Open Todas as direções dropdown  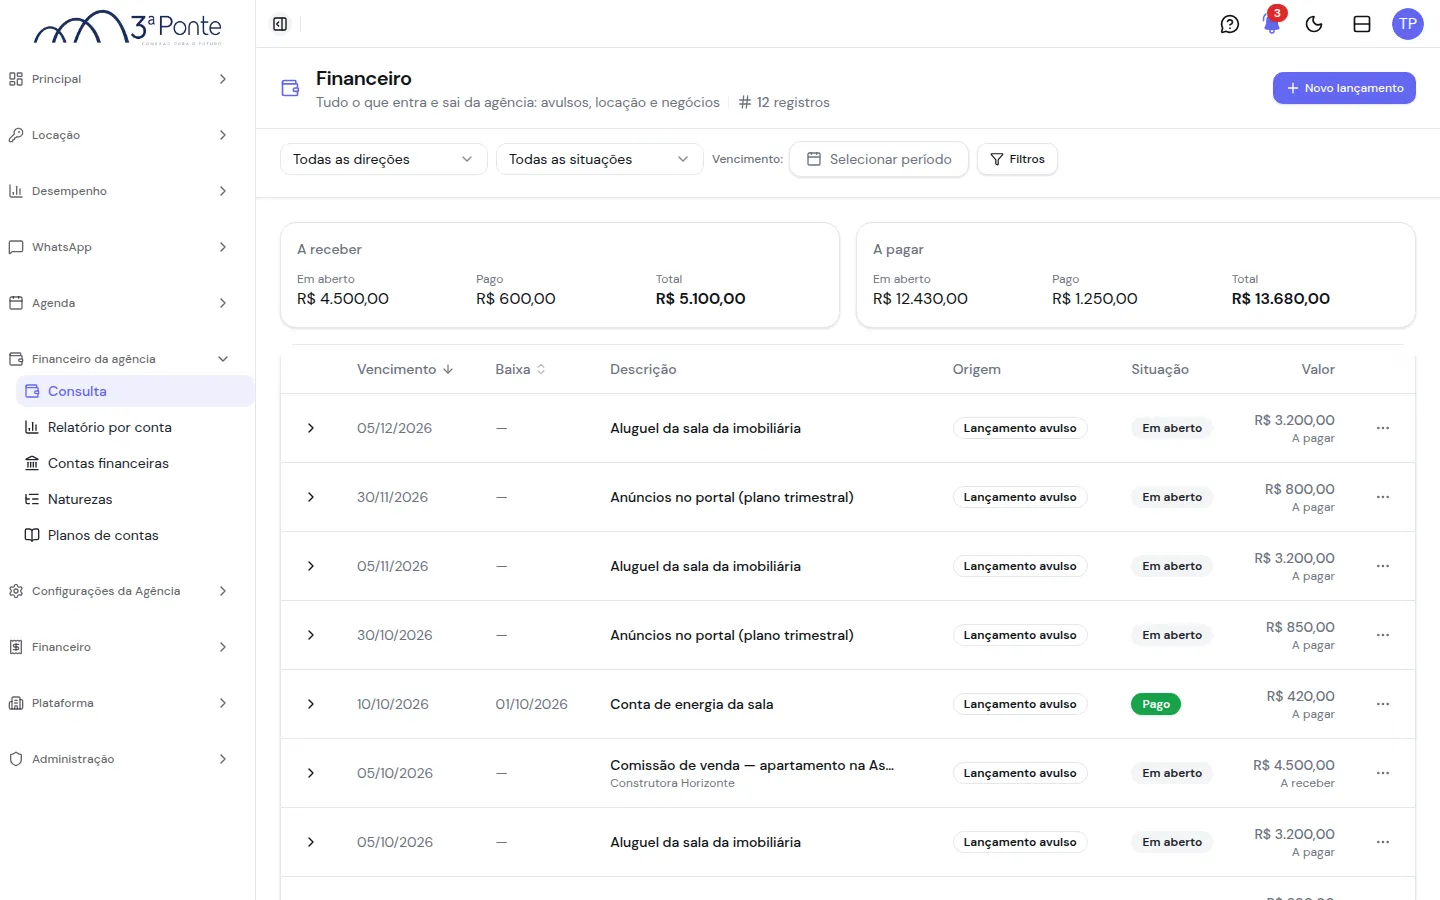(x=383, y=159)
